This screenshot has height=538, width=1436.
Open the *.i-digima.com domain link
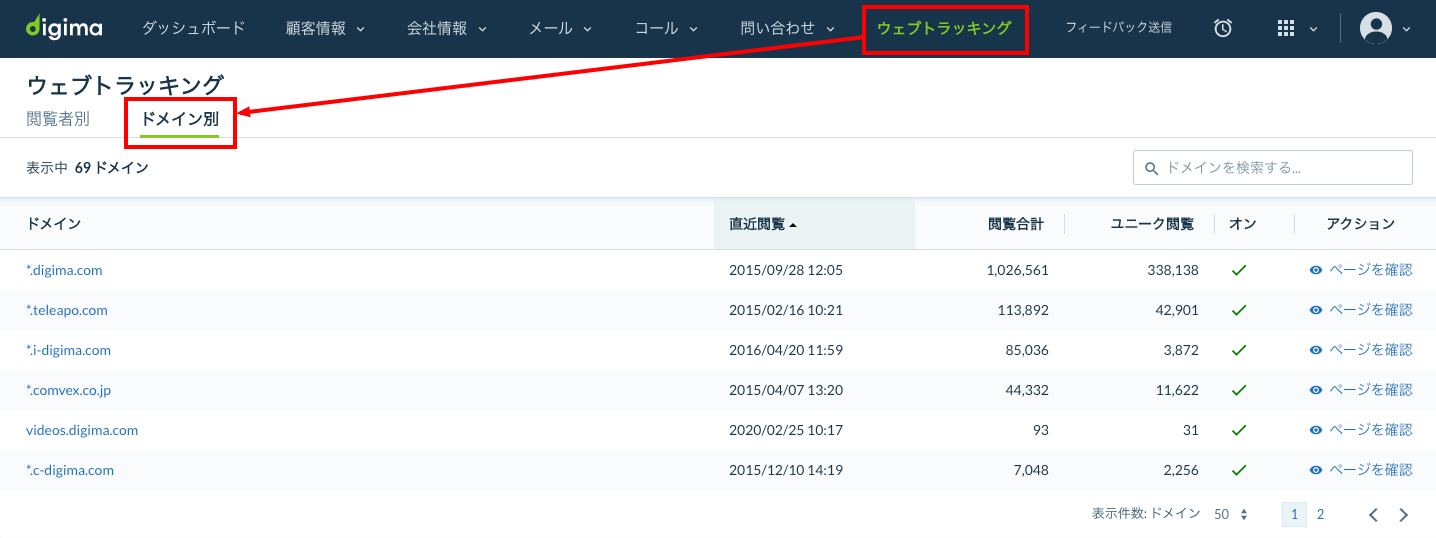68,350
